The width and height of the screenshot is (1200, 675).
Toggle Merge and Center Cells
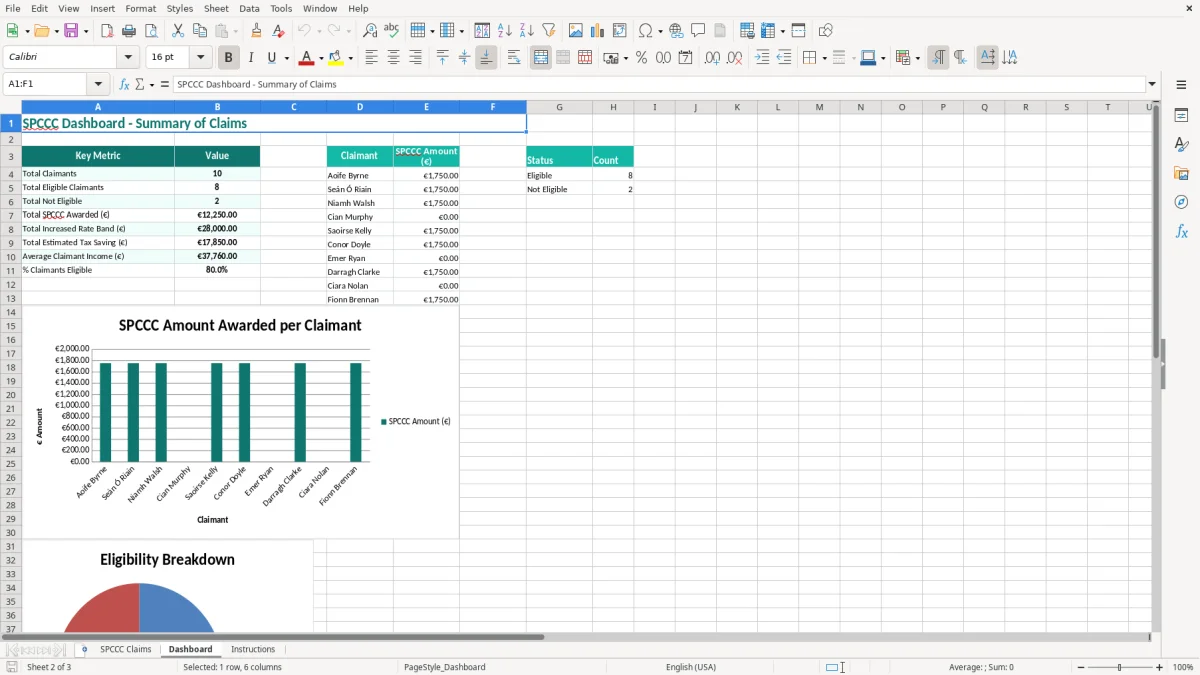(x=541, y=58)
